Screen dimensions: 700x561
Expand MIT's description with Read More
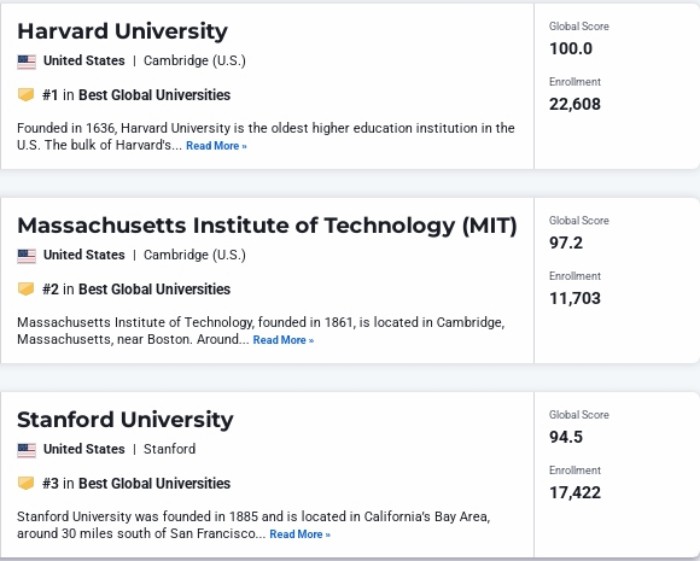283,340
